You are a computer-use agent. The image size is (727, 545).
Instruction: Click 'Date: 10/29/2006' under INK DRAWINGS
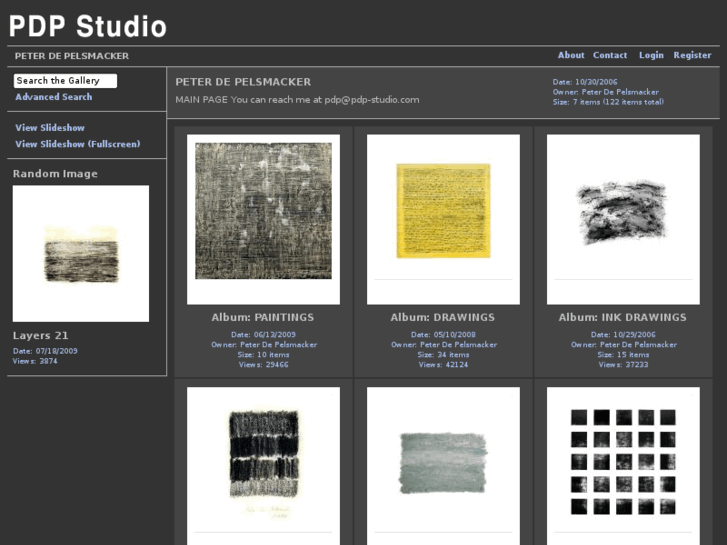623,334
